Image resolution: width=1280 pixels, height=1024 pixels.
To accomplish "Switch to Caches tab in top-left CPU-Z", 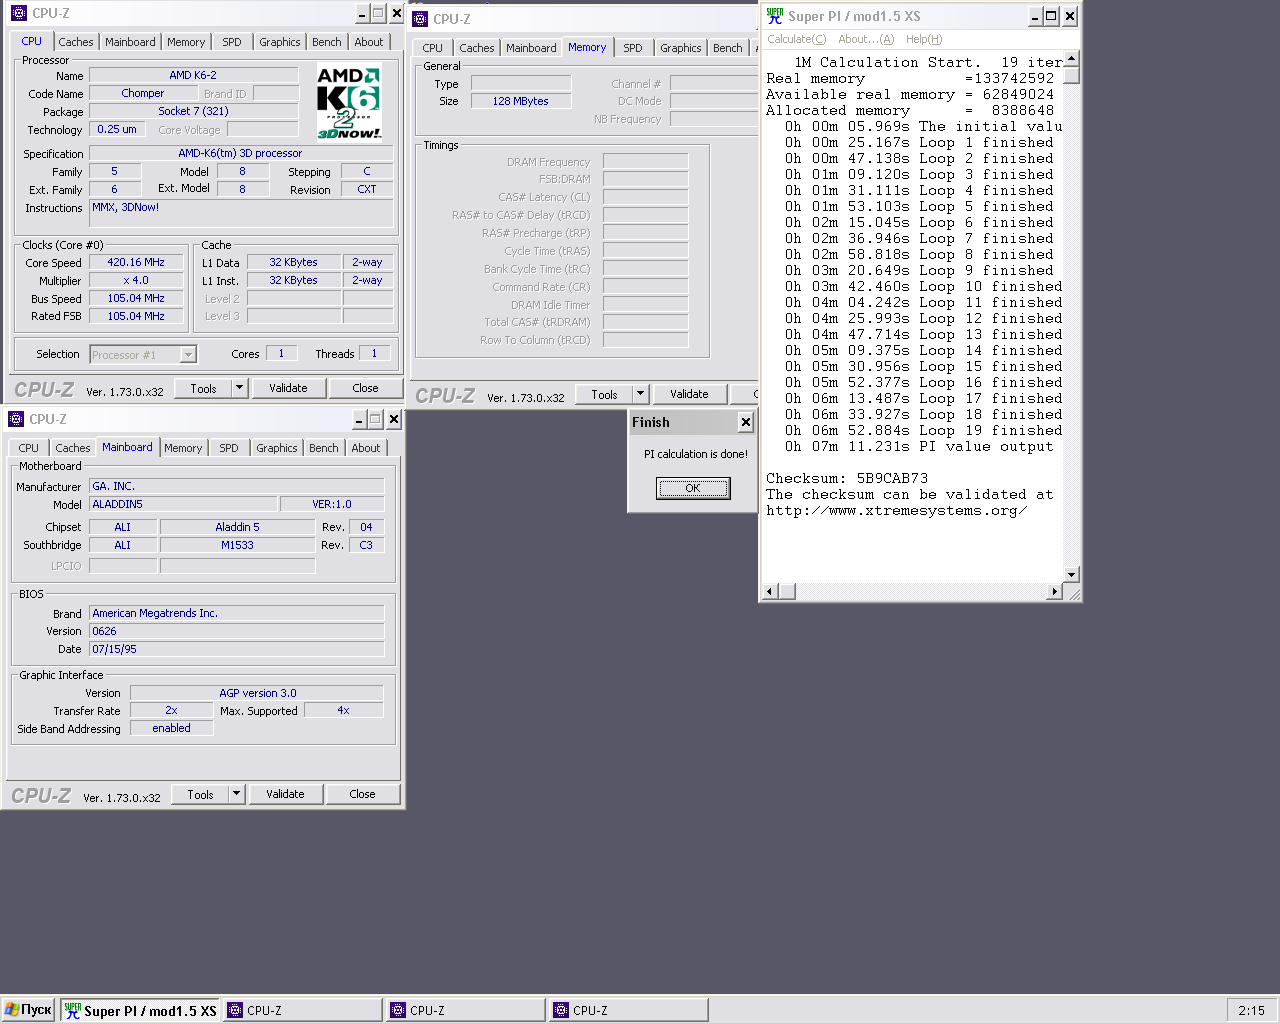I will point(75,42).
